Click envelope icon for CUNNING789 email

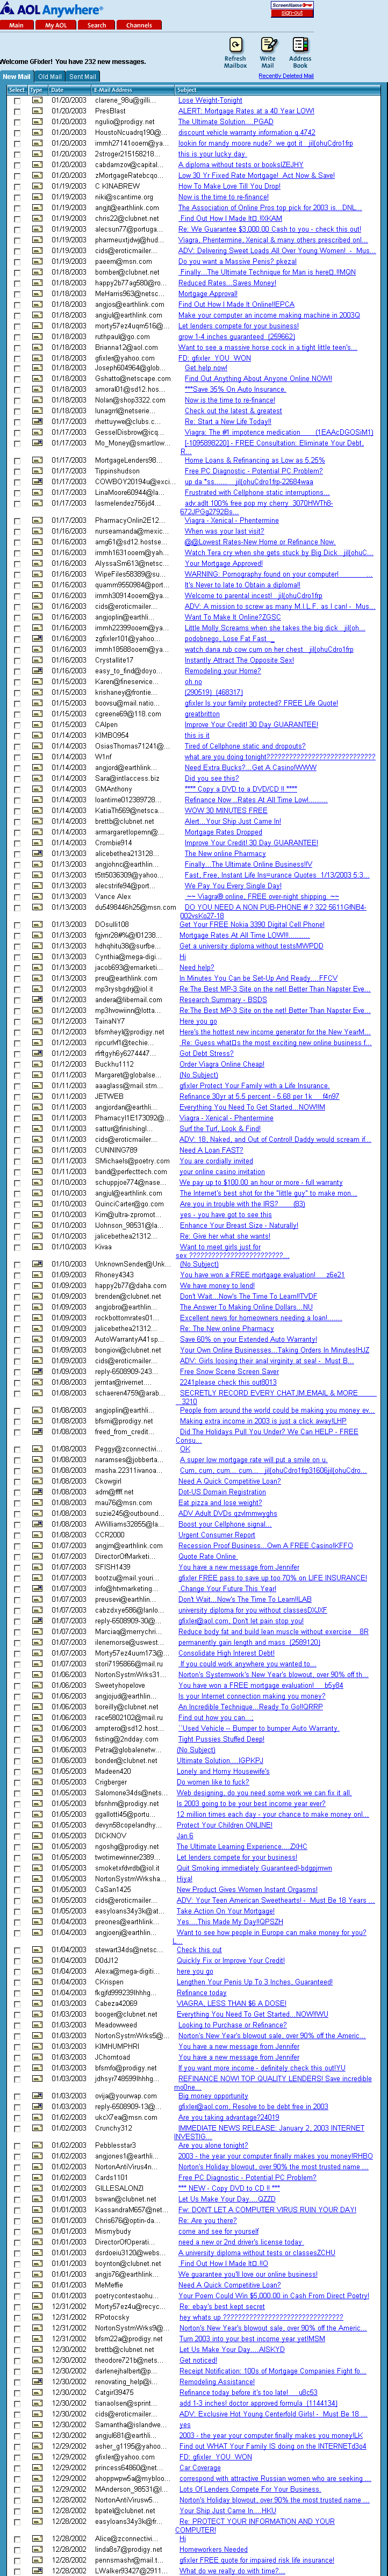click(37, 1150)
